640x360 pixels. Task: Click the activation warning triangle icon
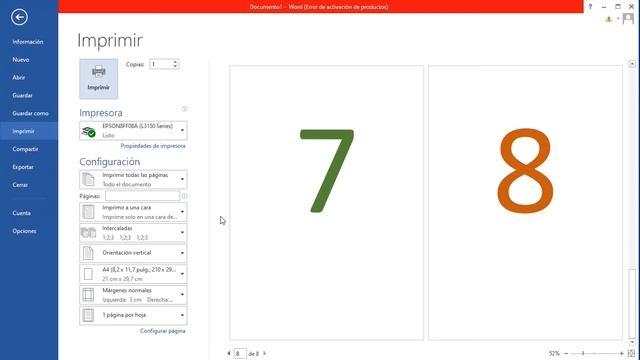(x=609, y=19)
